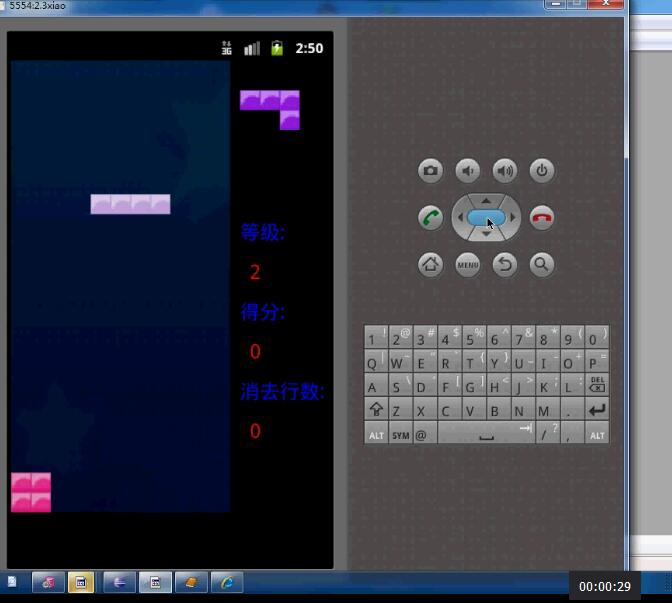Click the signal strength bars icon
The width and height of the screenshot is (672, 603).
point(252,48)
